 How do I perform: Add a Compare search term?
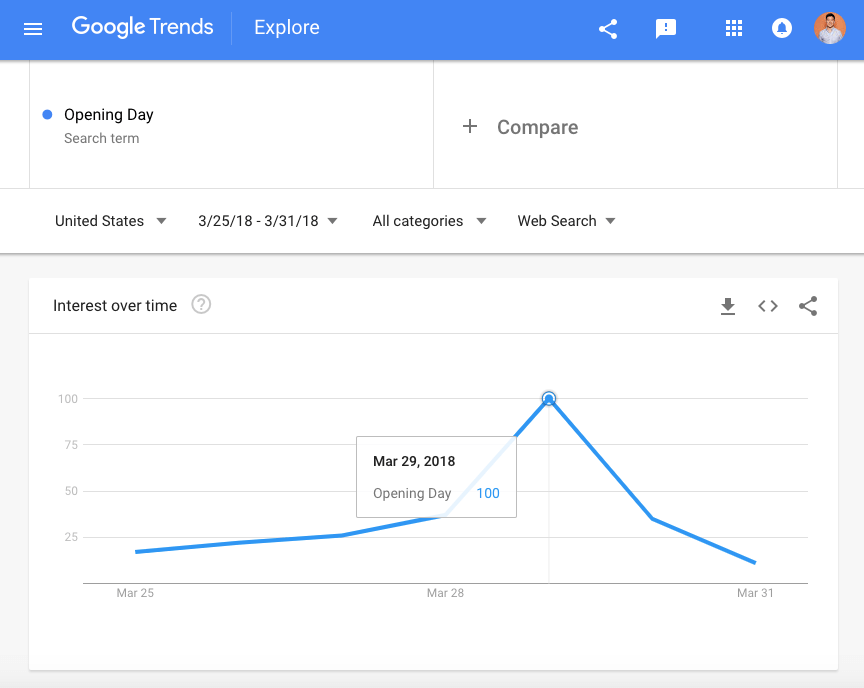520,127
